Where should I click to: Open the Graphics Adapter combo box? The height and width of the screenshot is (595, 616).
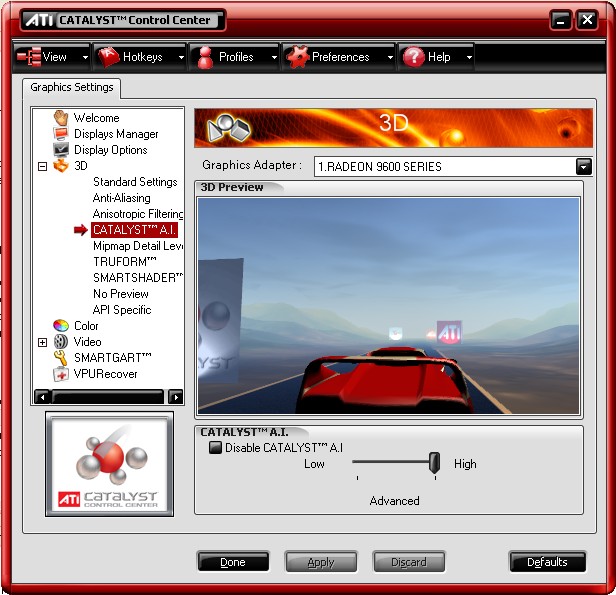[453, 167]
